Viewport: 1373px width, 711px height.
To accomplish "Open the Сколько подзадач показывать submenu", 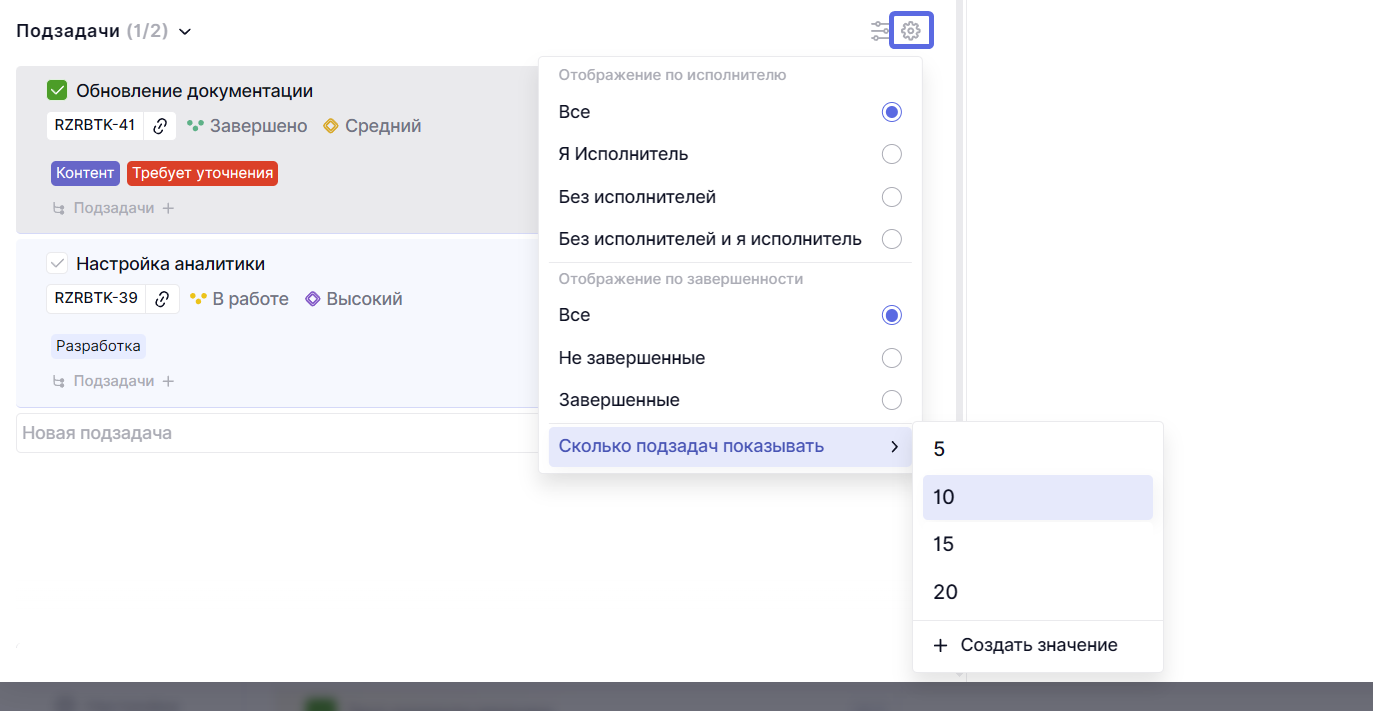I will (729, 446).
